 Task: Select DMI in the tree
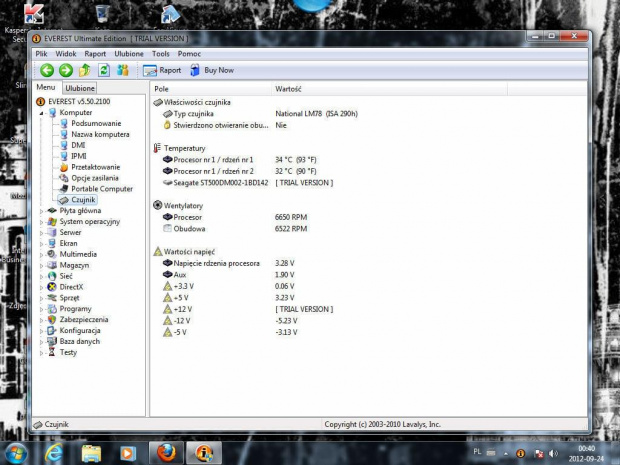(78, 145)
